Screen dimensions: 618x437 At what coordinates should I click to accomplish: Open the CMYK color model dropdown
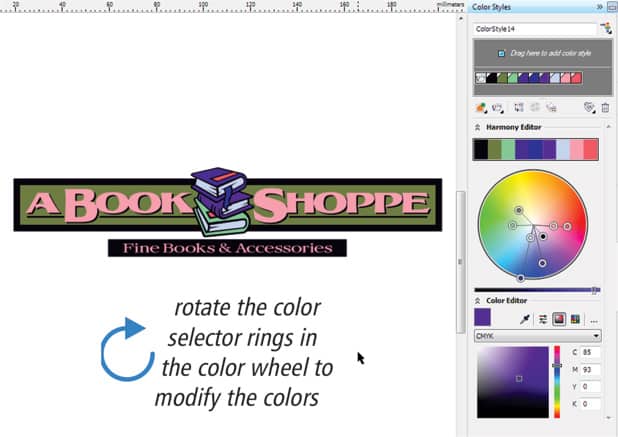[x=537, y=337]
